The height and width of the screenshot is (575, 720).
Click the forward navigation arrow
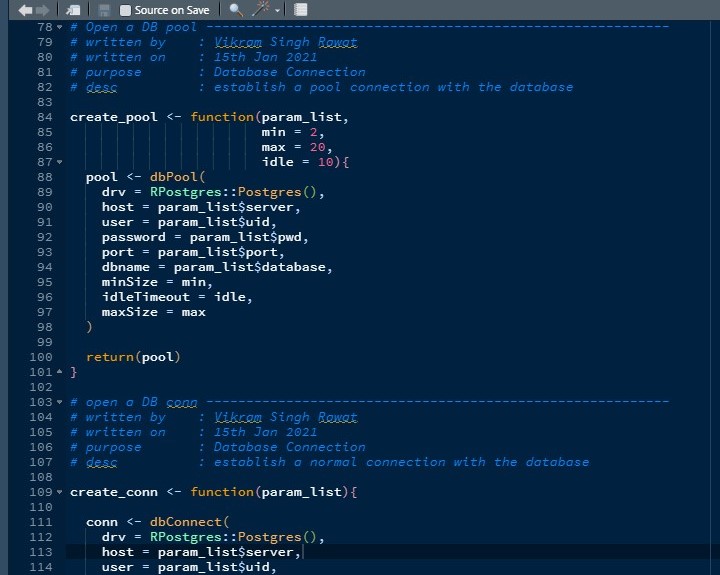point(42,9)
